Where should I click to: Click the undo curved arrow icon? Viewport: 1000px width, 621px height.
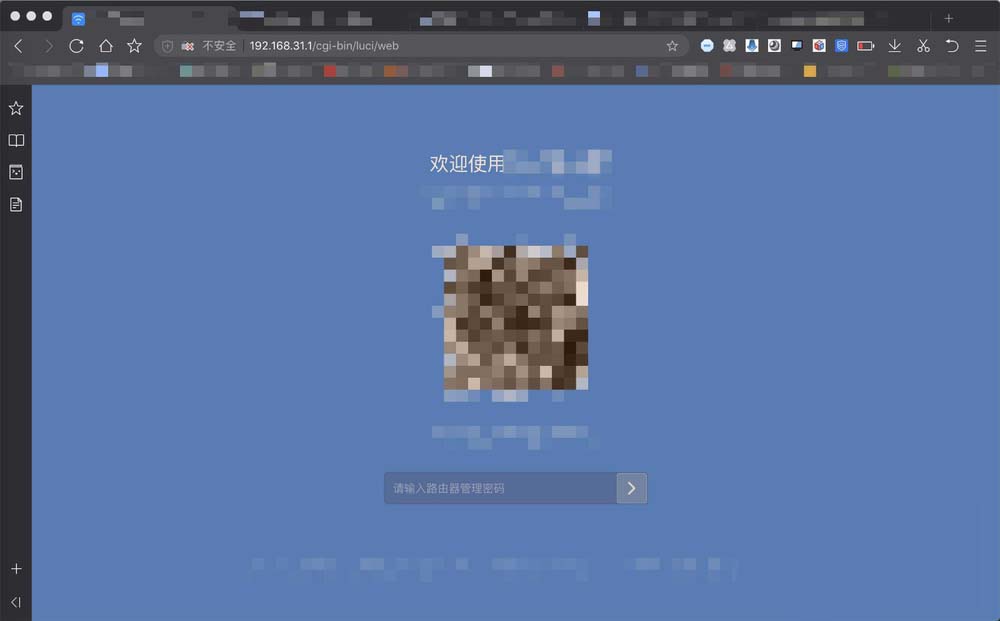952,45
